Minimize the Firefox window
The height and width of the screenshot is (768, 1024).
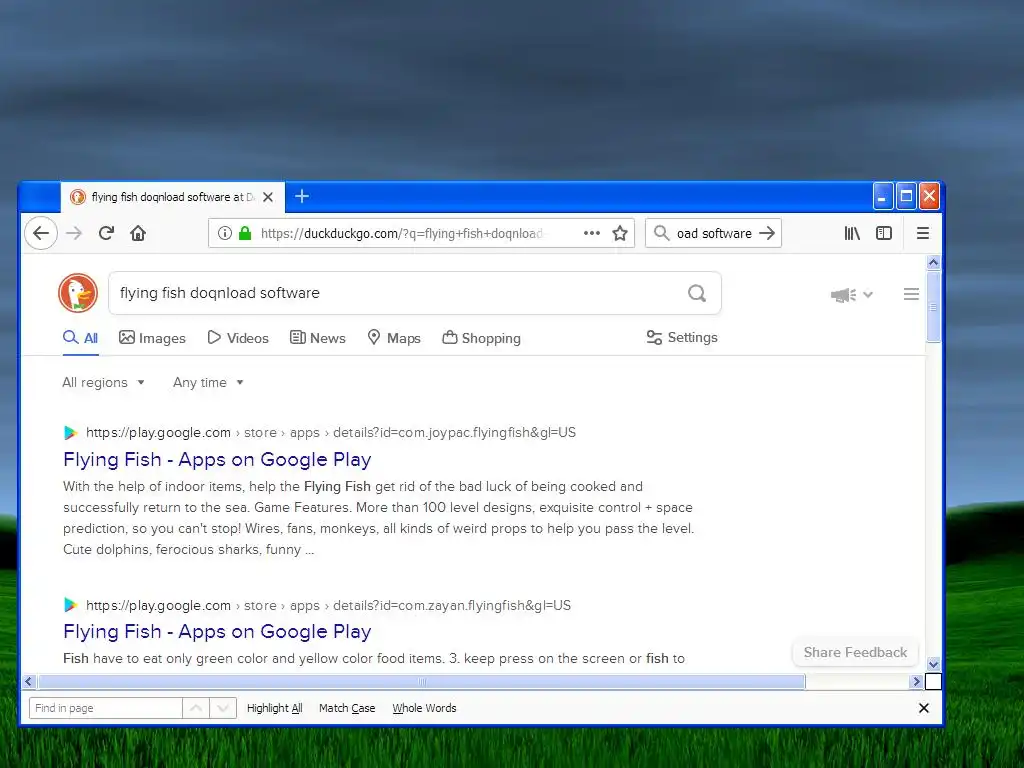pos(882,196)
